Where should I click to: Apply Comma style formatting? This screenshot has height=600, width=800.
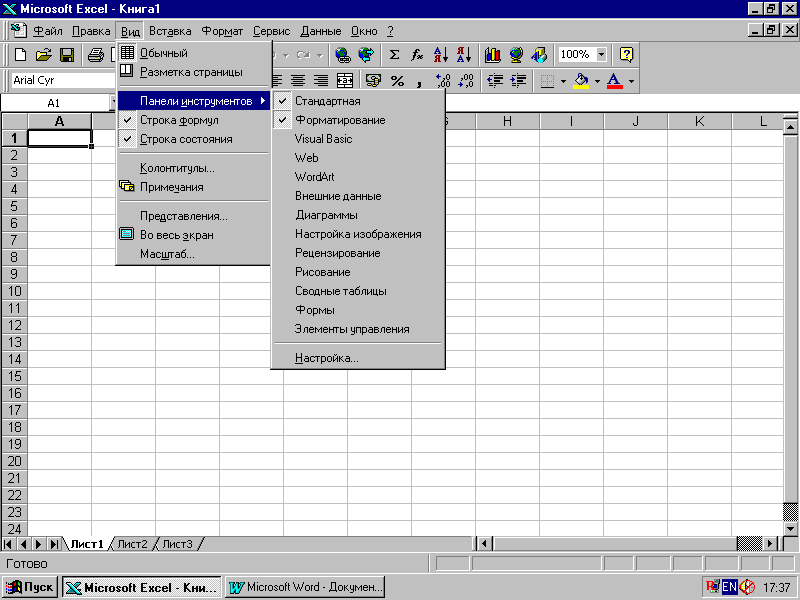tap(420, 81)
